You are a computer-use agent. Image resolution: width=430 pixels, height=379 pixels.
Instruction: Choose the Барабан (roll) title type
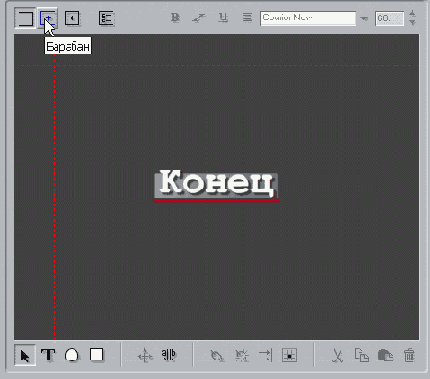pyautogui.click(x=47, y=18)
